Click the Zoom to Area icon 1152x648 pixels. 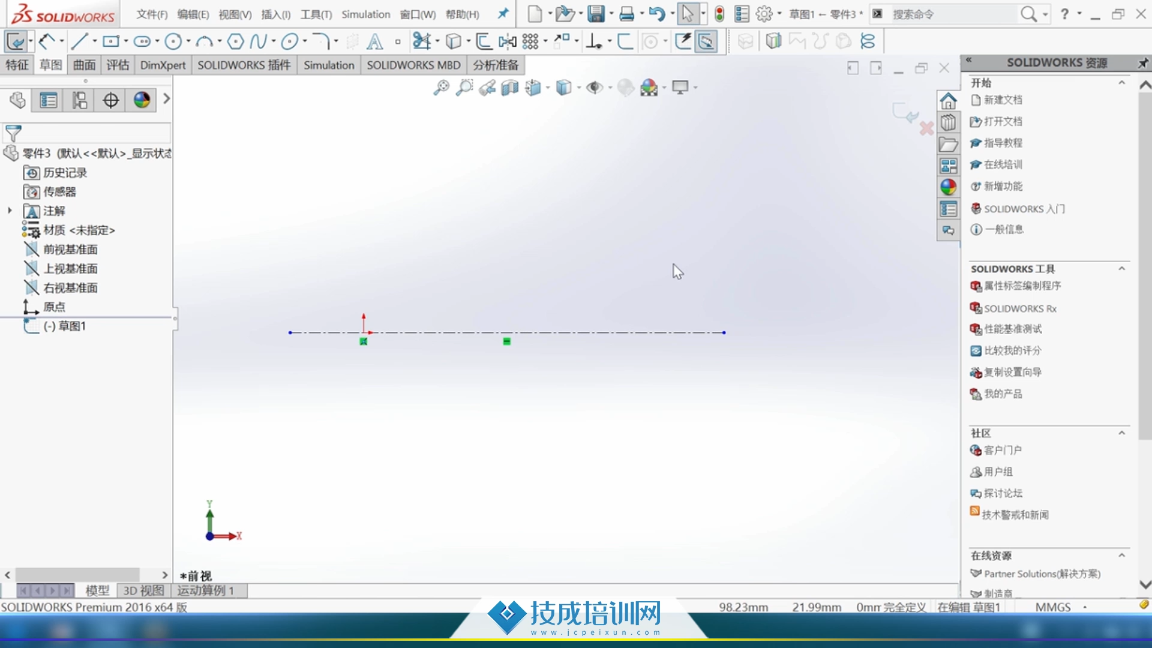464,88
